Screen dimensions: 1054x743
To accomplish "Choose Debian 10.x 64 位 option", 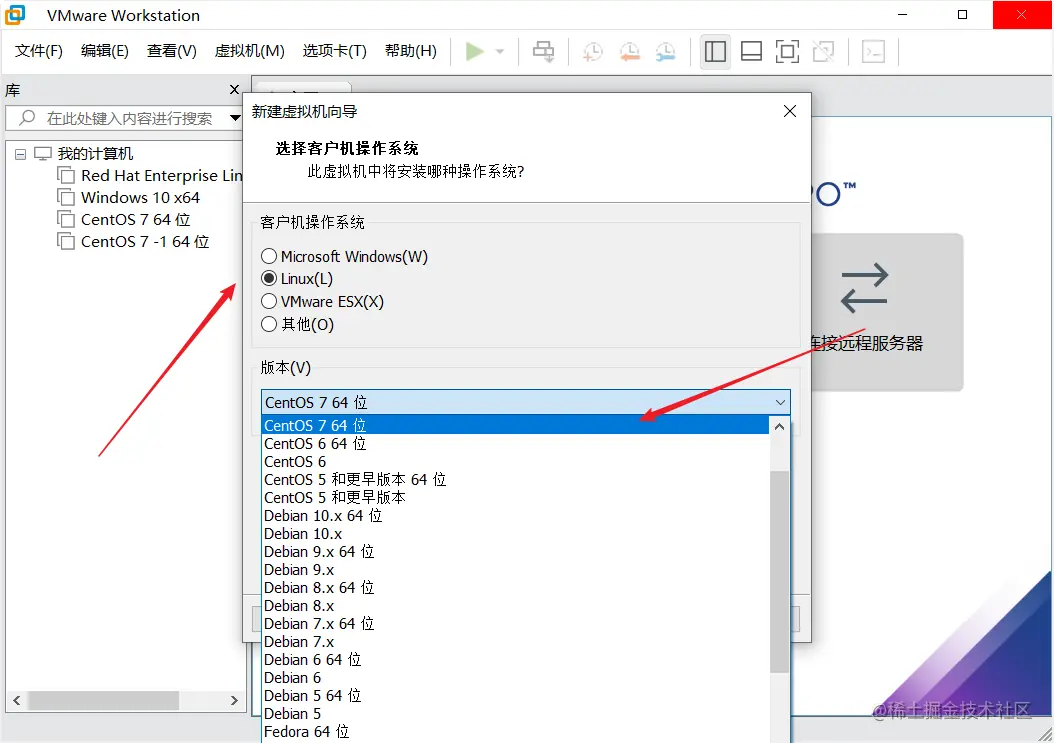I will pos(515,516).
